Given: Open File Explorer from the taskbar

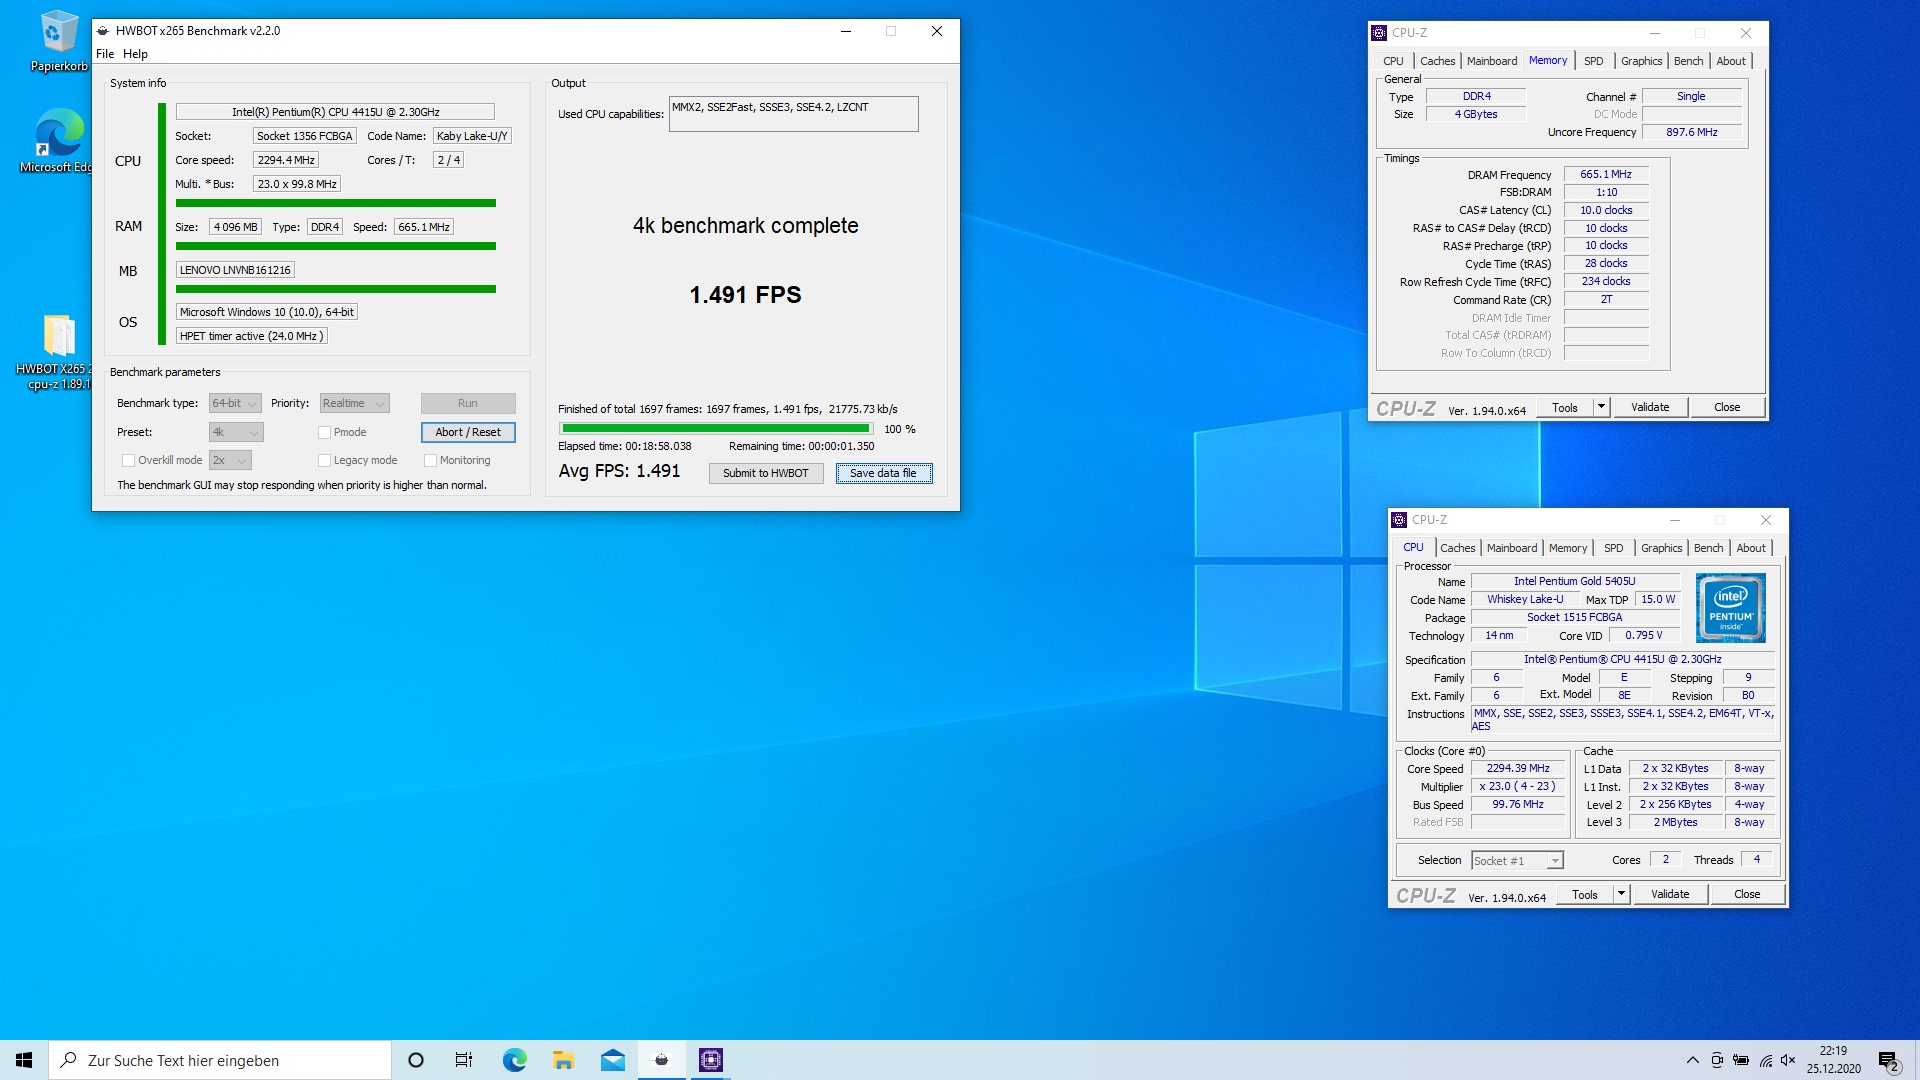Looking at the screenshot, I should click(x=563, y=1060).
